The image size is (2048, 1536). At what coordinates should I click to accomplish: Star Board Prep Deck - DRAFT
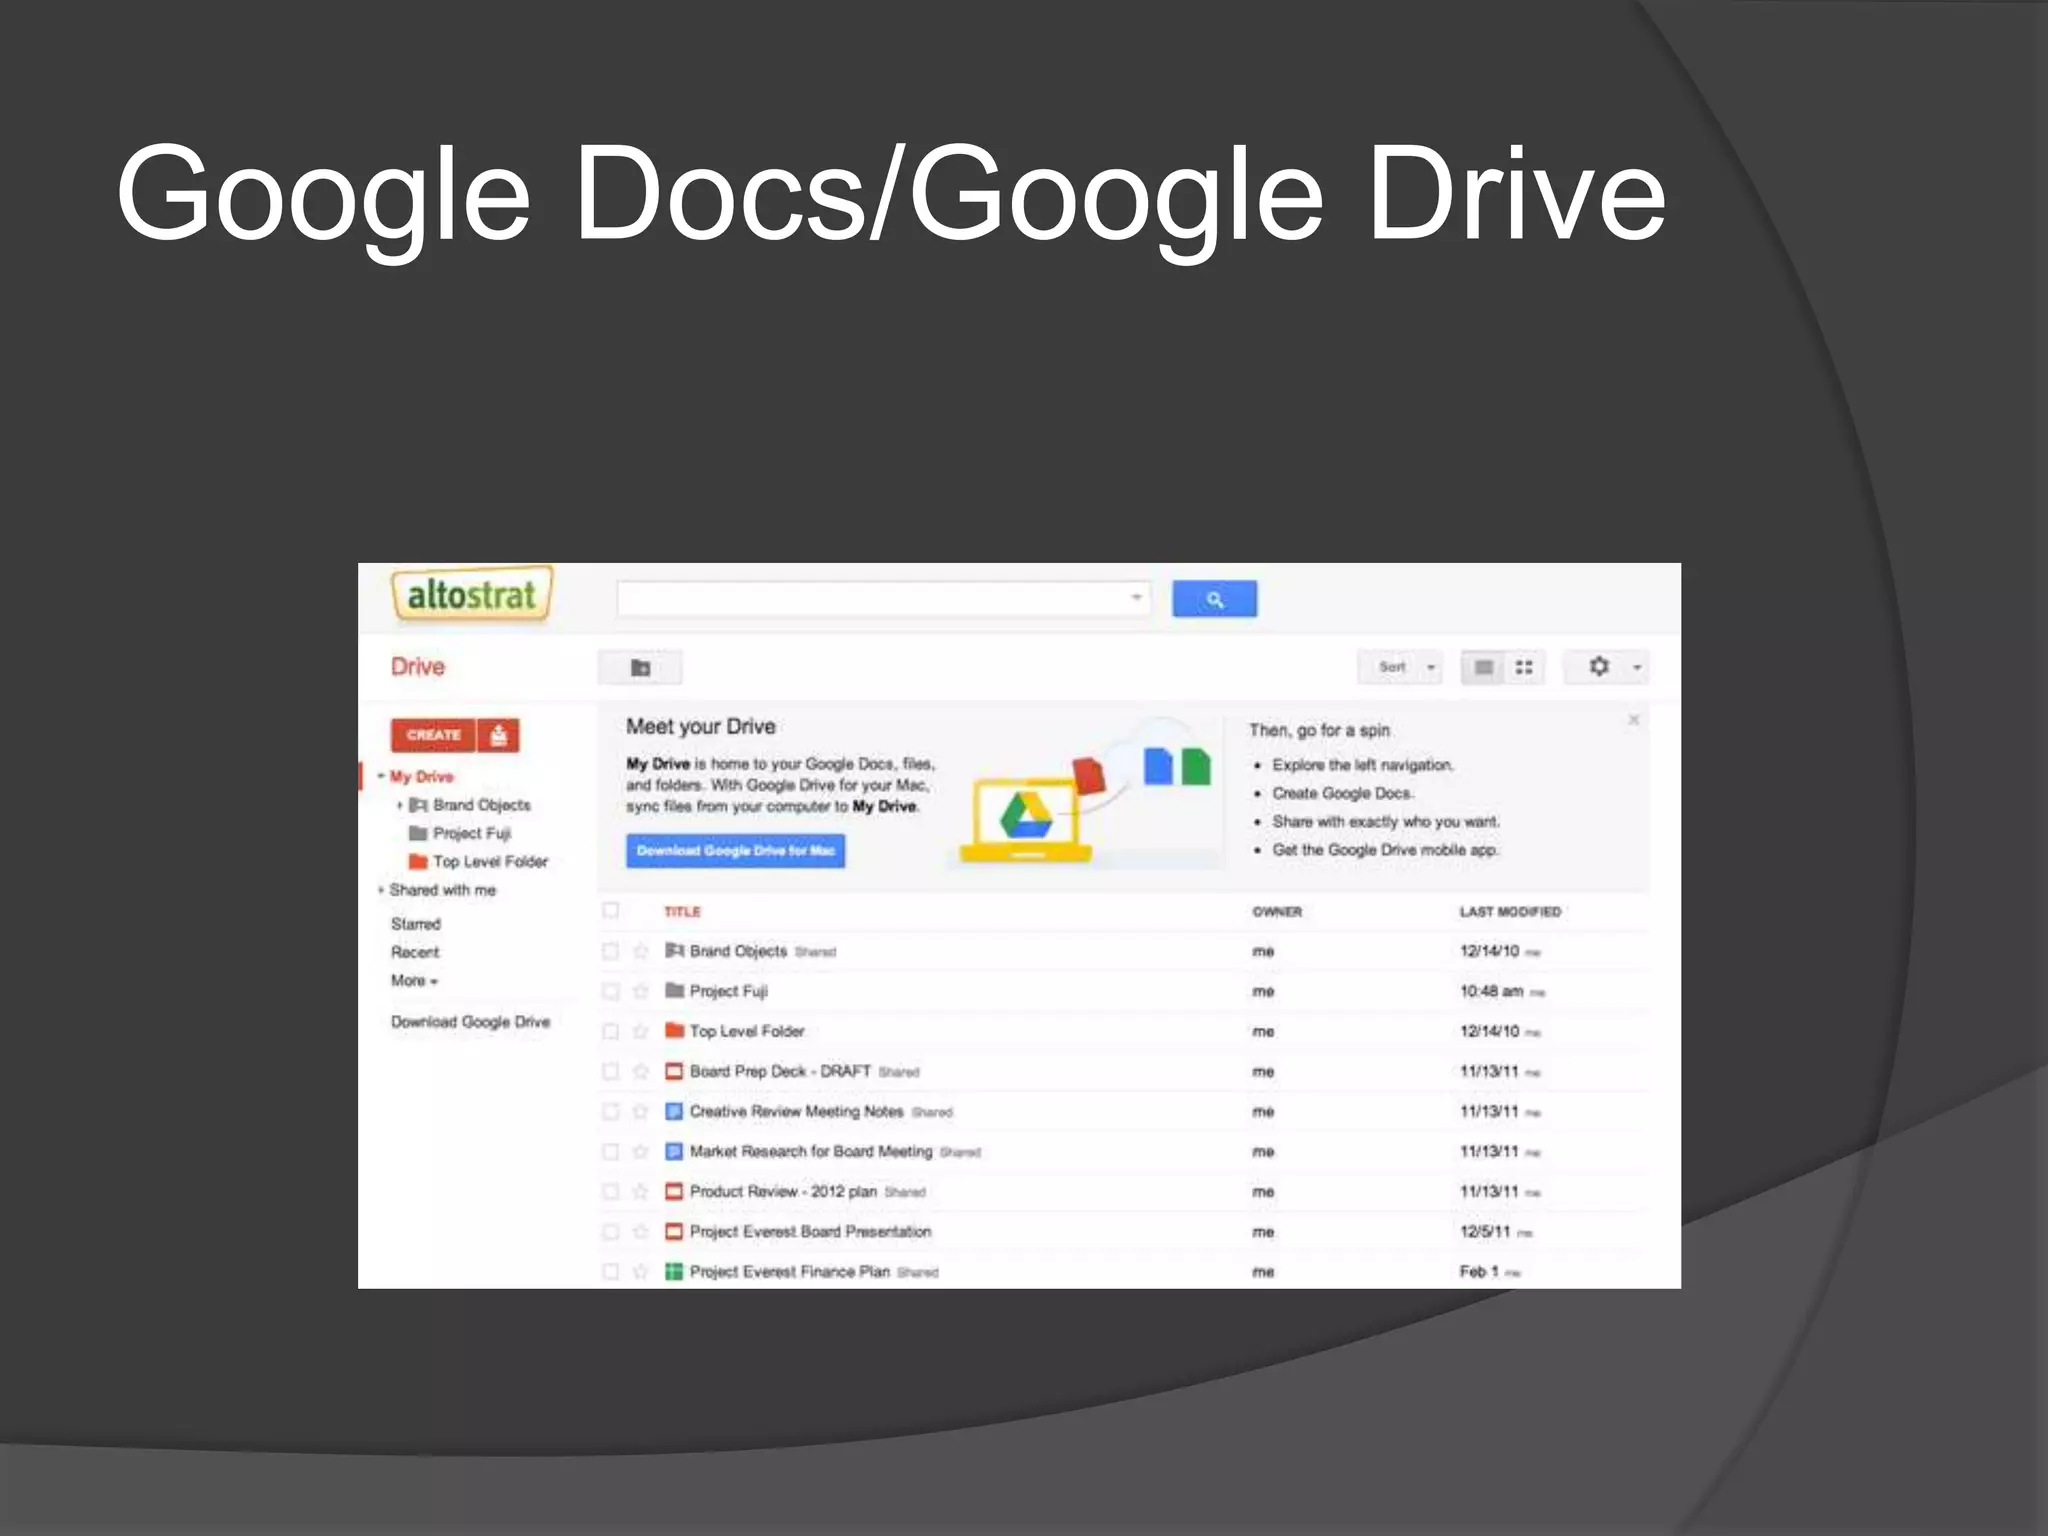pyautogui.click(x=641, y=1071)
